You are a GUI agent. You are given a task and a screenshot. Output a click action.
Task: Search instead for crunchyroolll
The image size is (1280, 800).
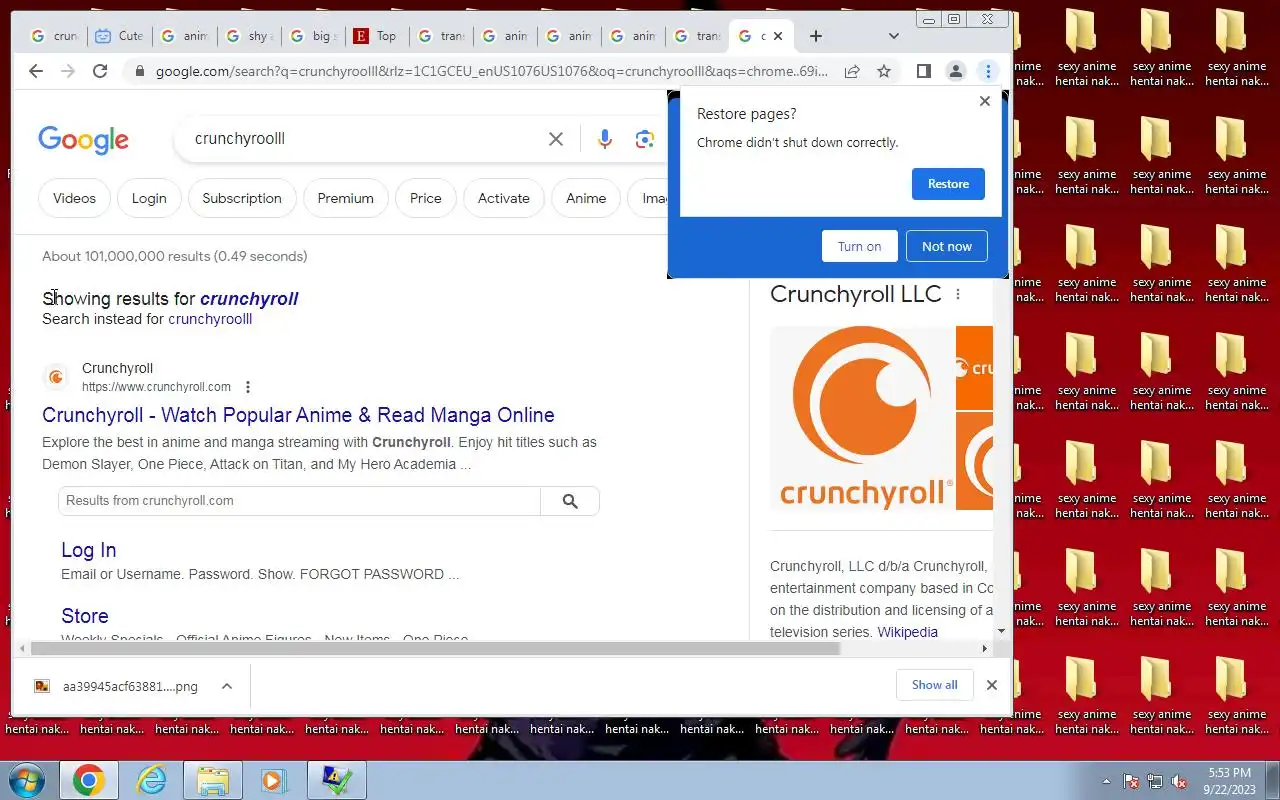coord(210,319)
